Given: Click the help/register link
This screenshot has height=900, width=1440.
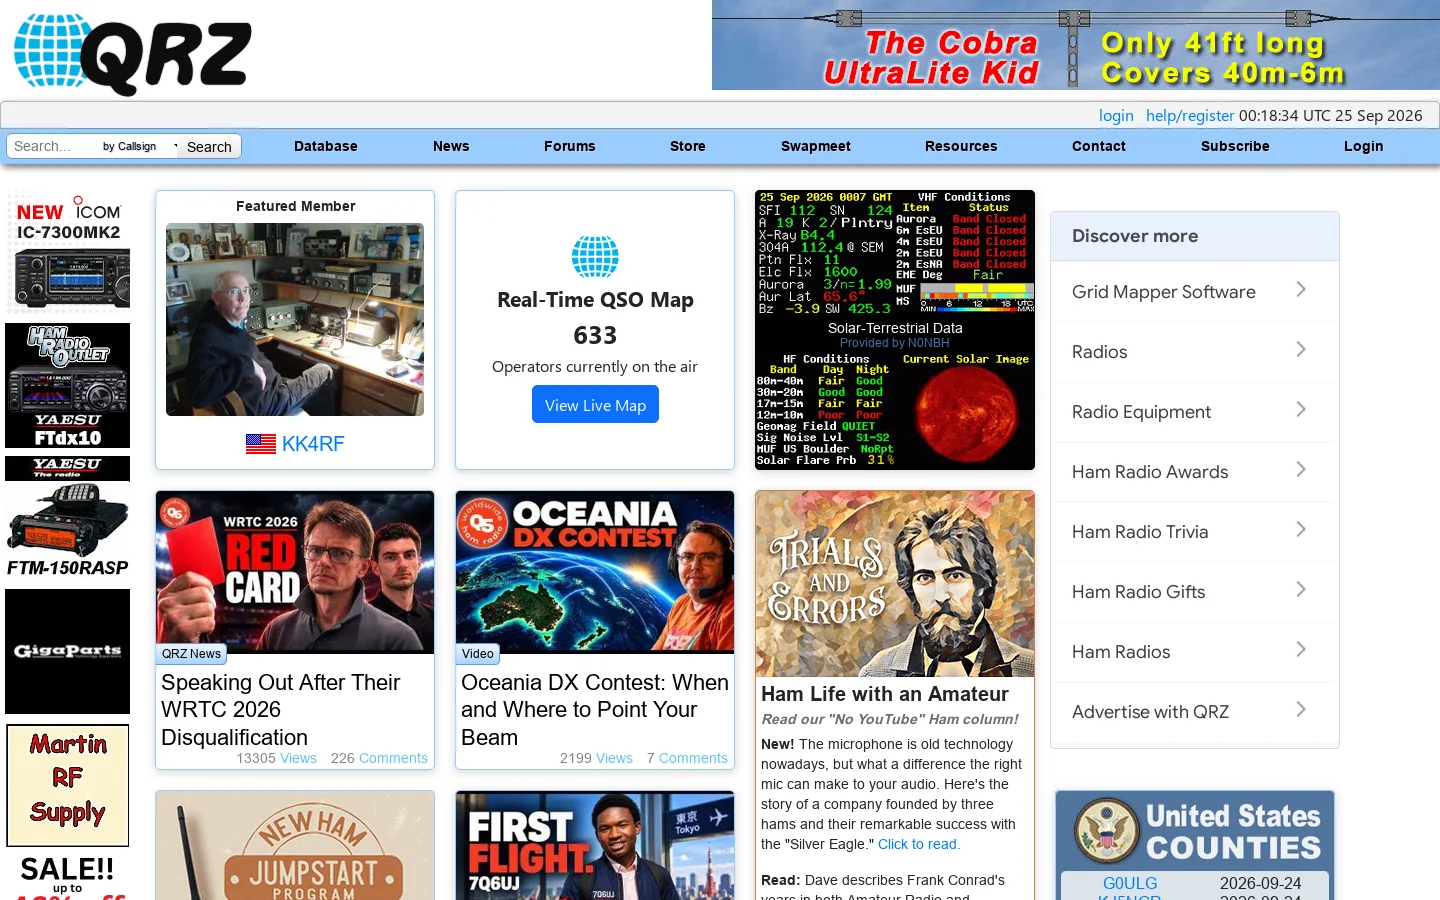Looking at the screenshot, I should click(x=1190, y=115).
